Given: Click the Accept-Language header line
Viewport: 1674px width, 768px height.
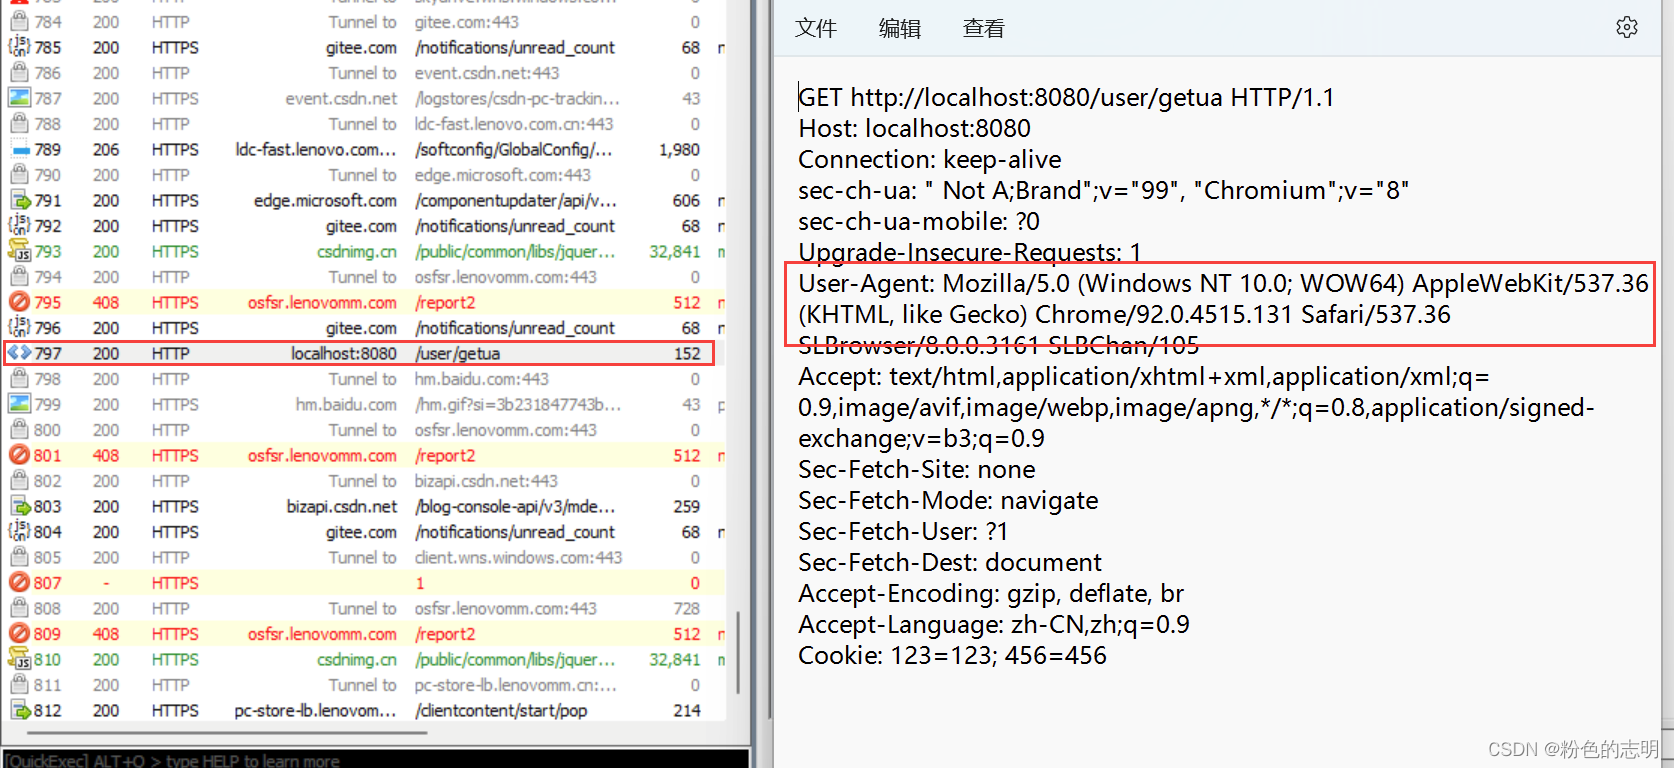Looking at the screenshot, I should [x=994, y=624].
